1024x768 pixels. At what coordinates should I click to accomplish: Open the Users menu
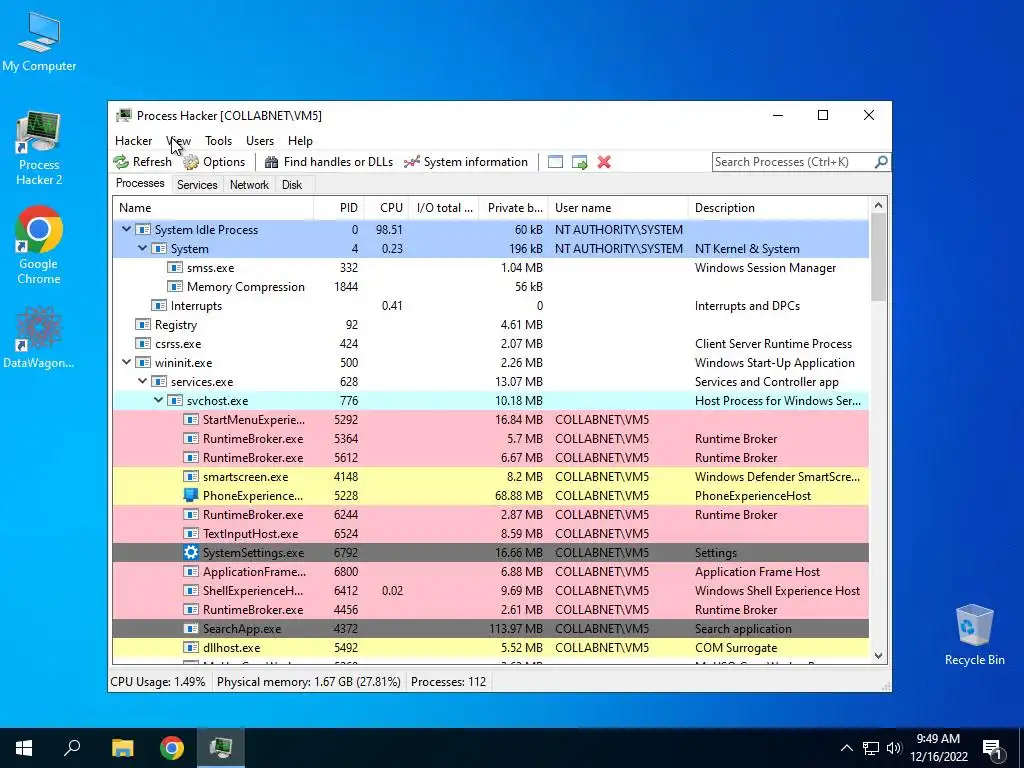[260, 140]
